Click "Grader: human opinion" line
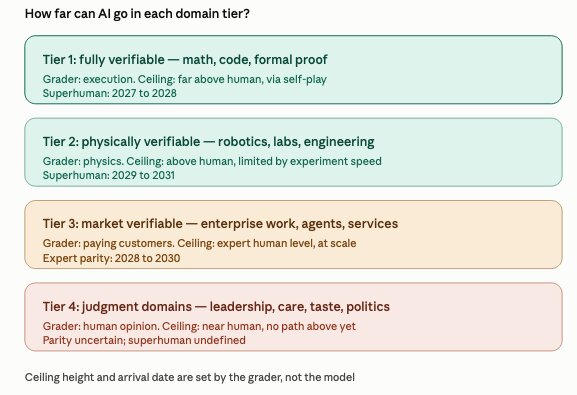 [x=199, y=326]
